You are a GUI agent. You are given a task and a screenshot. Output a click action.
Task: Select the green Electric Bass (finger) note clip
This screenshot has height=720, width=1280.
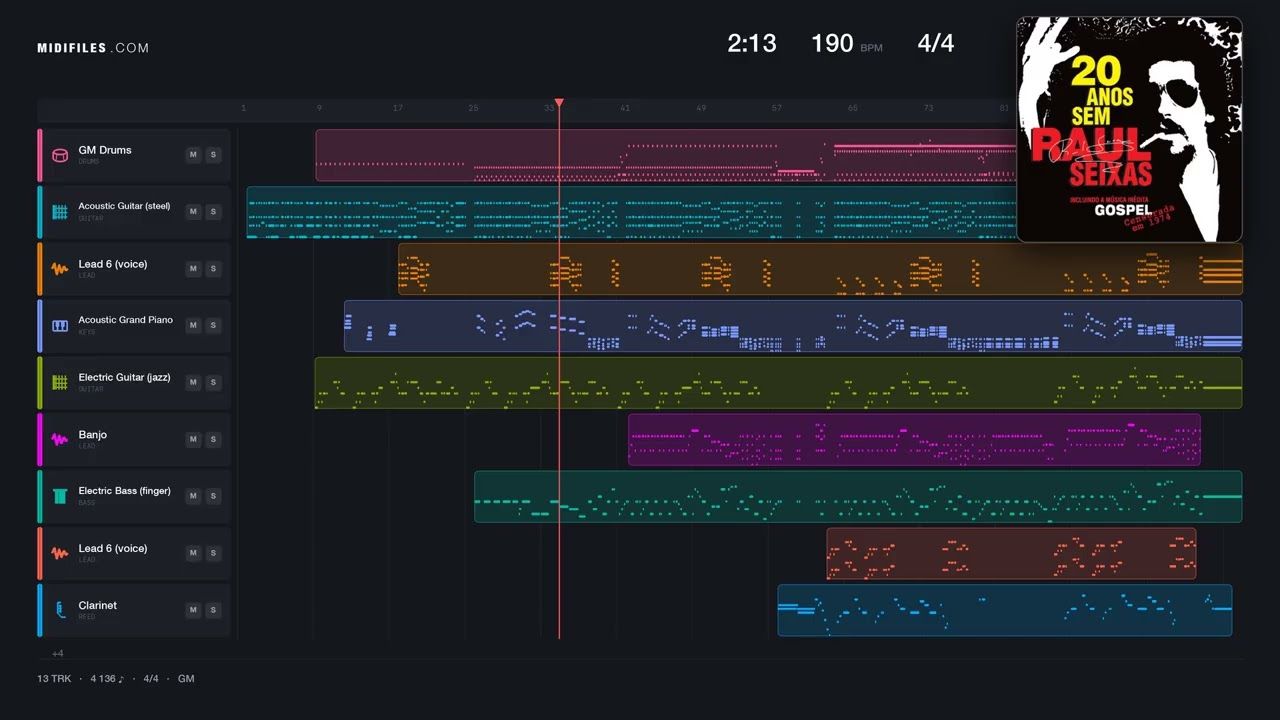[858, 497]
